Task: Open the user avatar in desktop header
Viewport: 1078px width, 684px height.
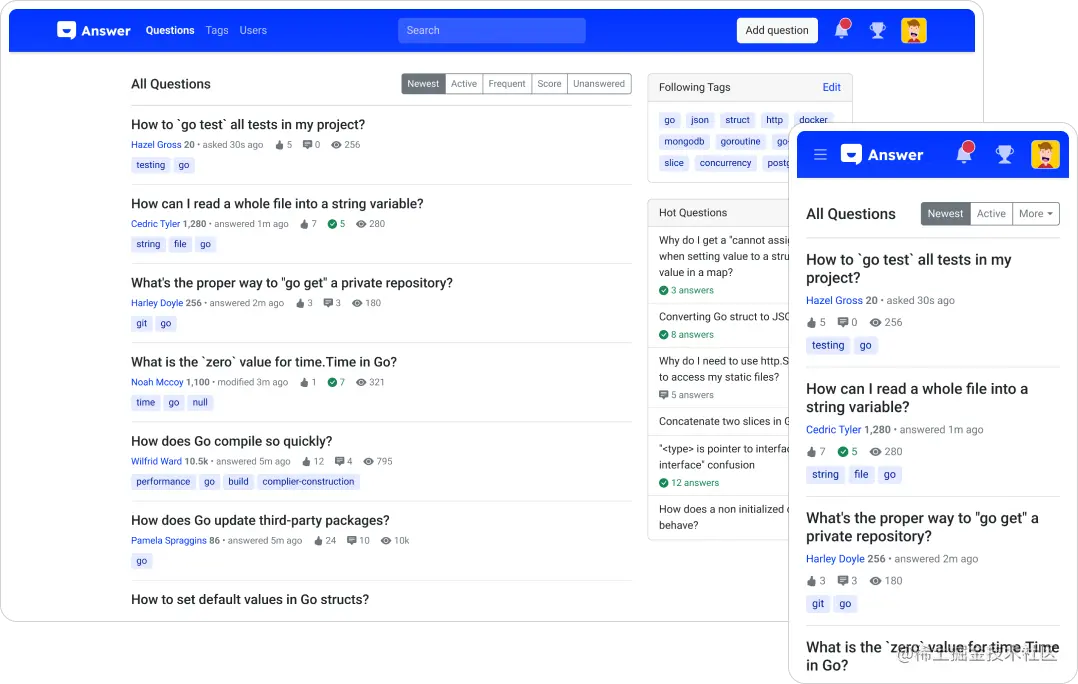Action: 914,30
